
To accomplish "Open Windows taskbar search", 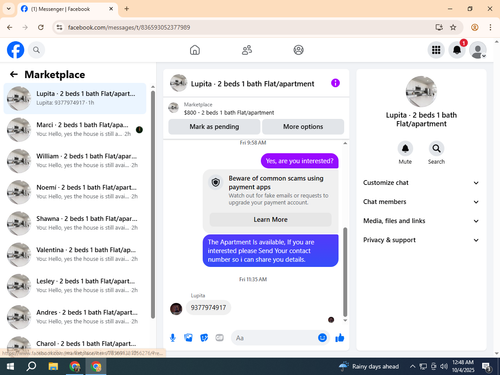I will click(x=31, y=367).
